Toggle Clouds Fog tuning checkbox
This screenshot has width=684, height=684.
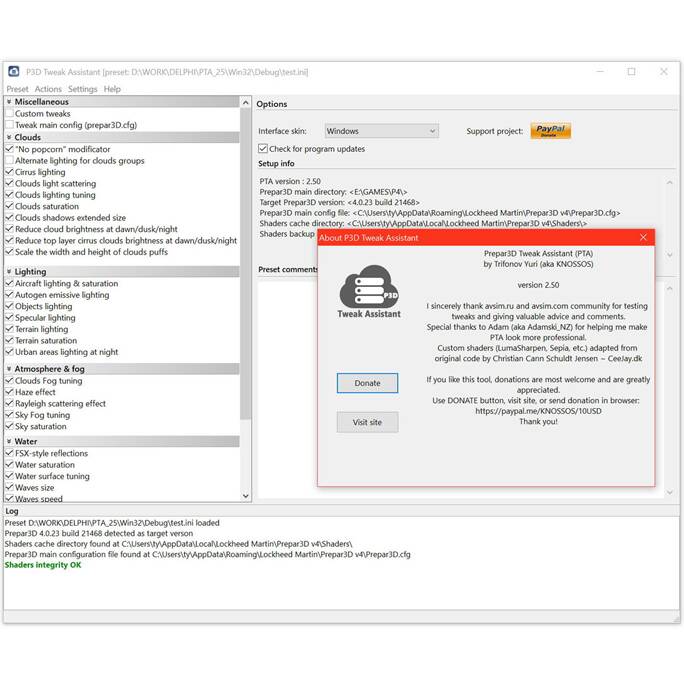coord(10,380)
